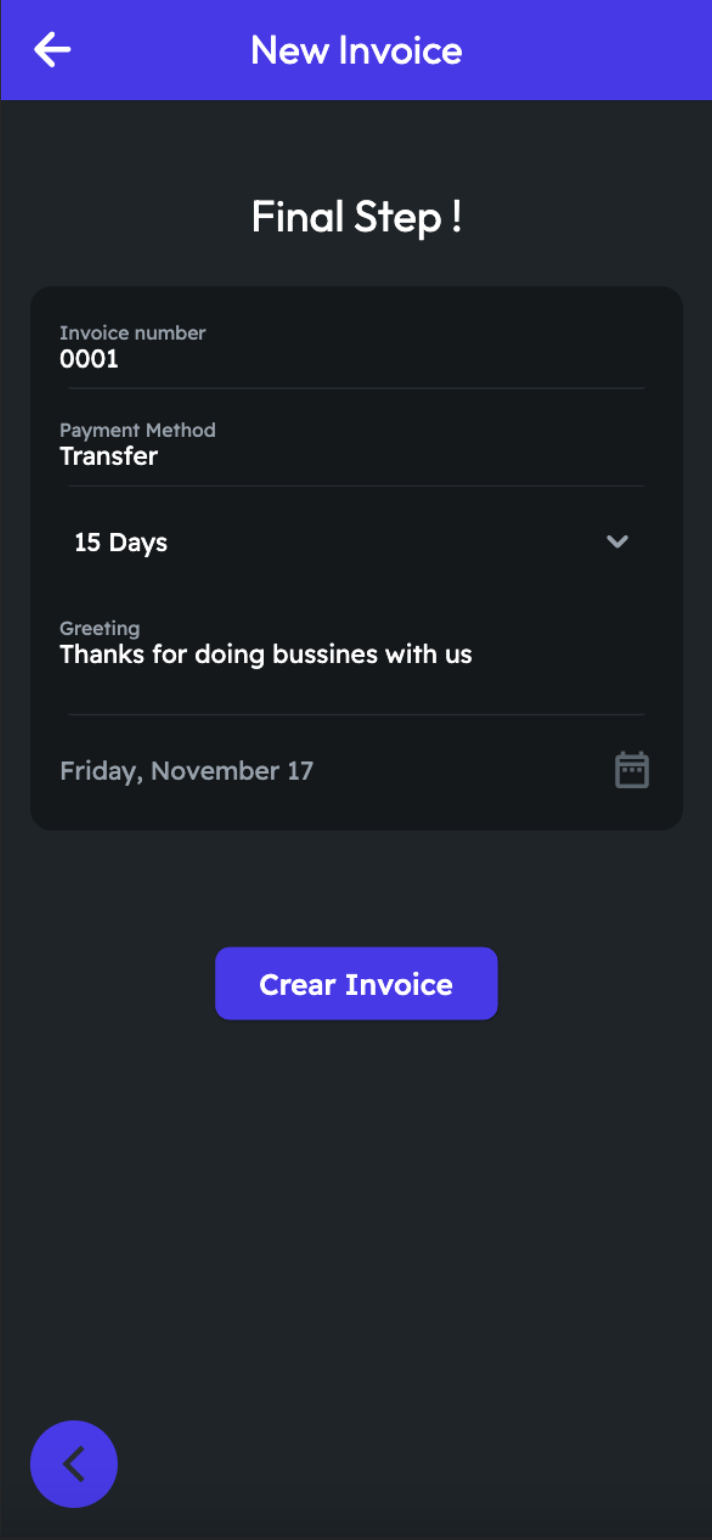Click 'November' within the date text
The height and width of the screenshot is (1540, 712).
[203, 771]
